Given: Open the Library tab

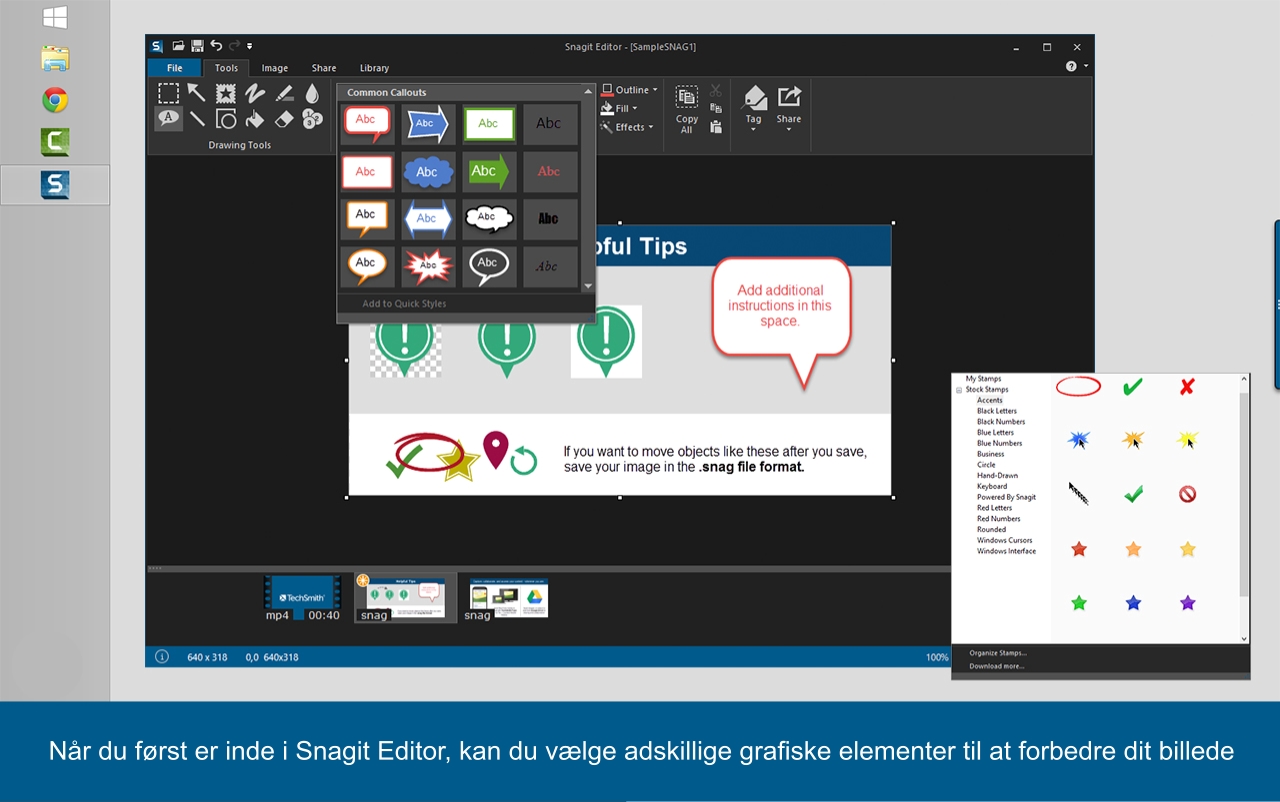Looking at the screenshot, I should tap(374, 67).
